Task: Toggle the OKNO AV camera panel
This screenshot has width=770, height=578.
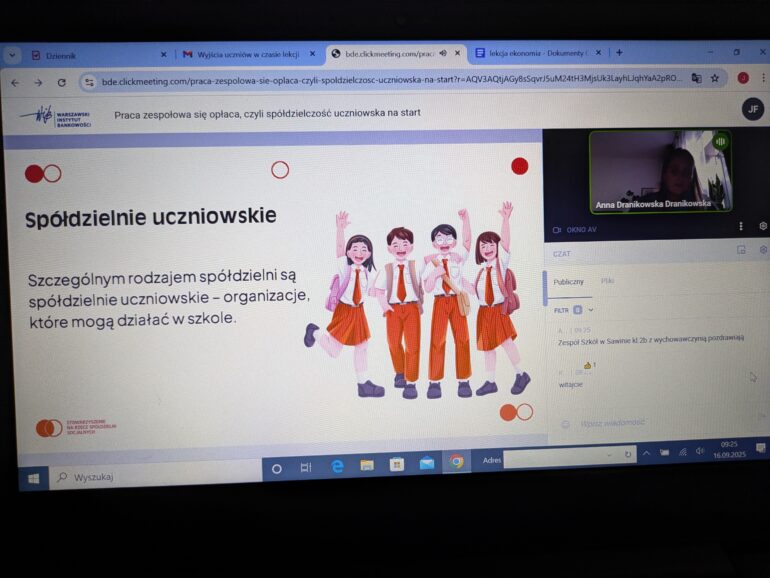Action: pos(575,229)
